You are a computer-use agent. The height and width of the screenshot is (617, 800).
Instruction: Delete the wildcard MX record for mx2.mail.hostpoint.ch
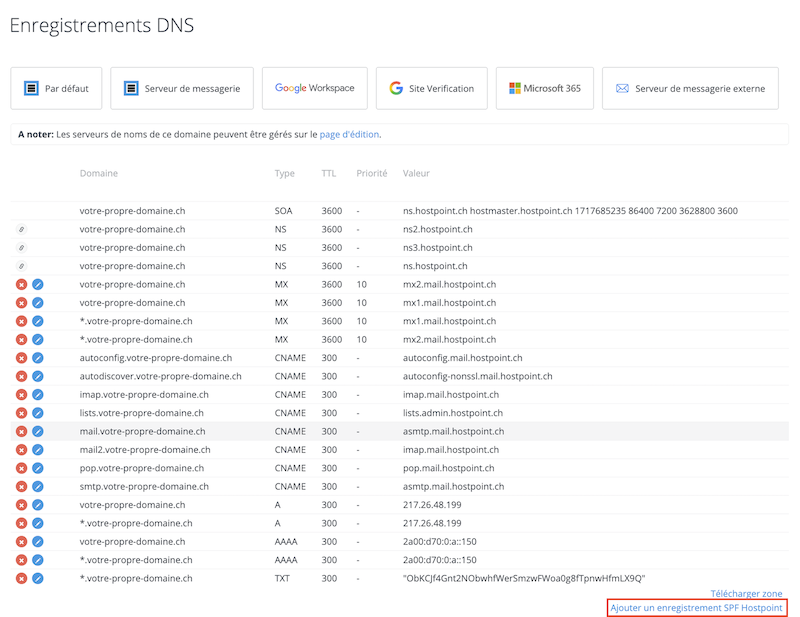21,339
